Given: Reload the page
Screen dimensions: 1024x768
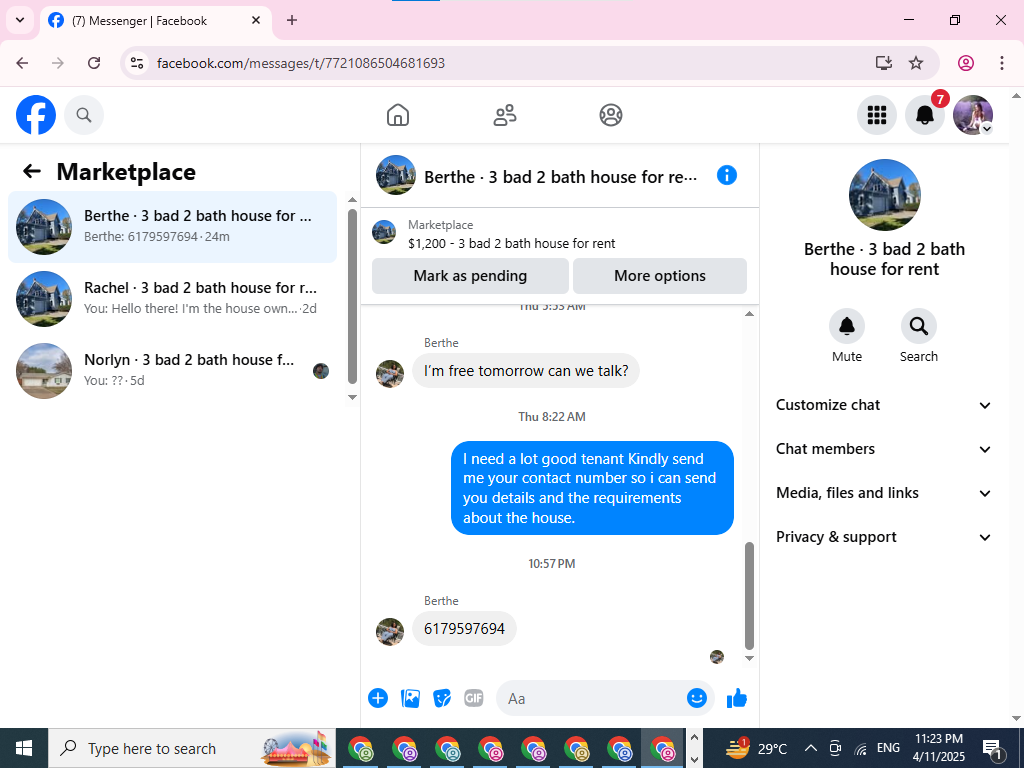Looking at the screenshot, I should [x=94, y=63].
